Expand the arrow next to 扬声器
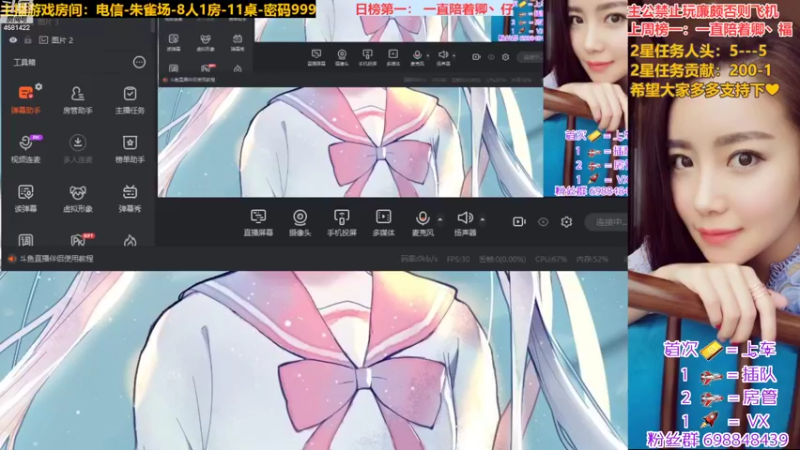Viewport: 800px width, 450px height. tap(482, 219)
